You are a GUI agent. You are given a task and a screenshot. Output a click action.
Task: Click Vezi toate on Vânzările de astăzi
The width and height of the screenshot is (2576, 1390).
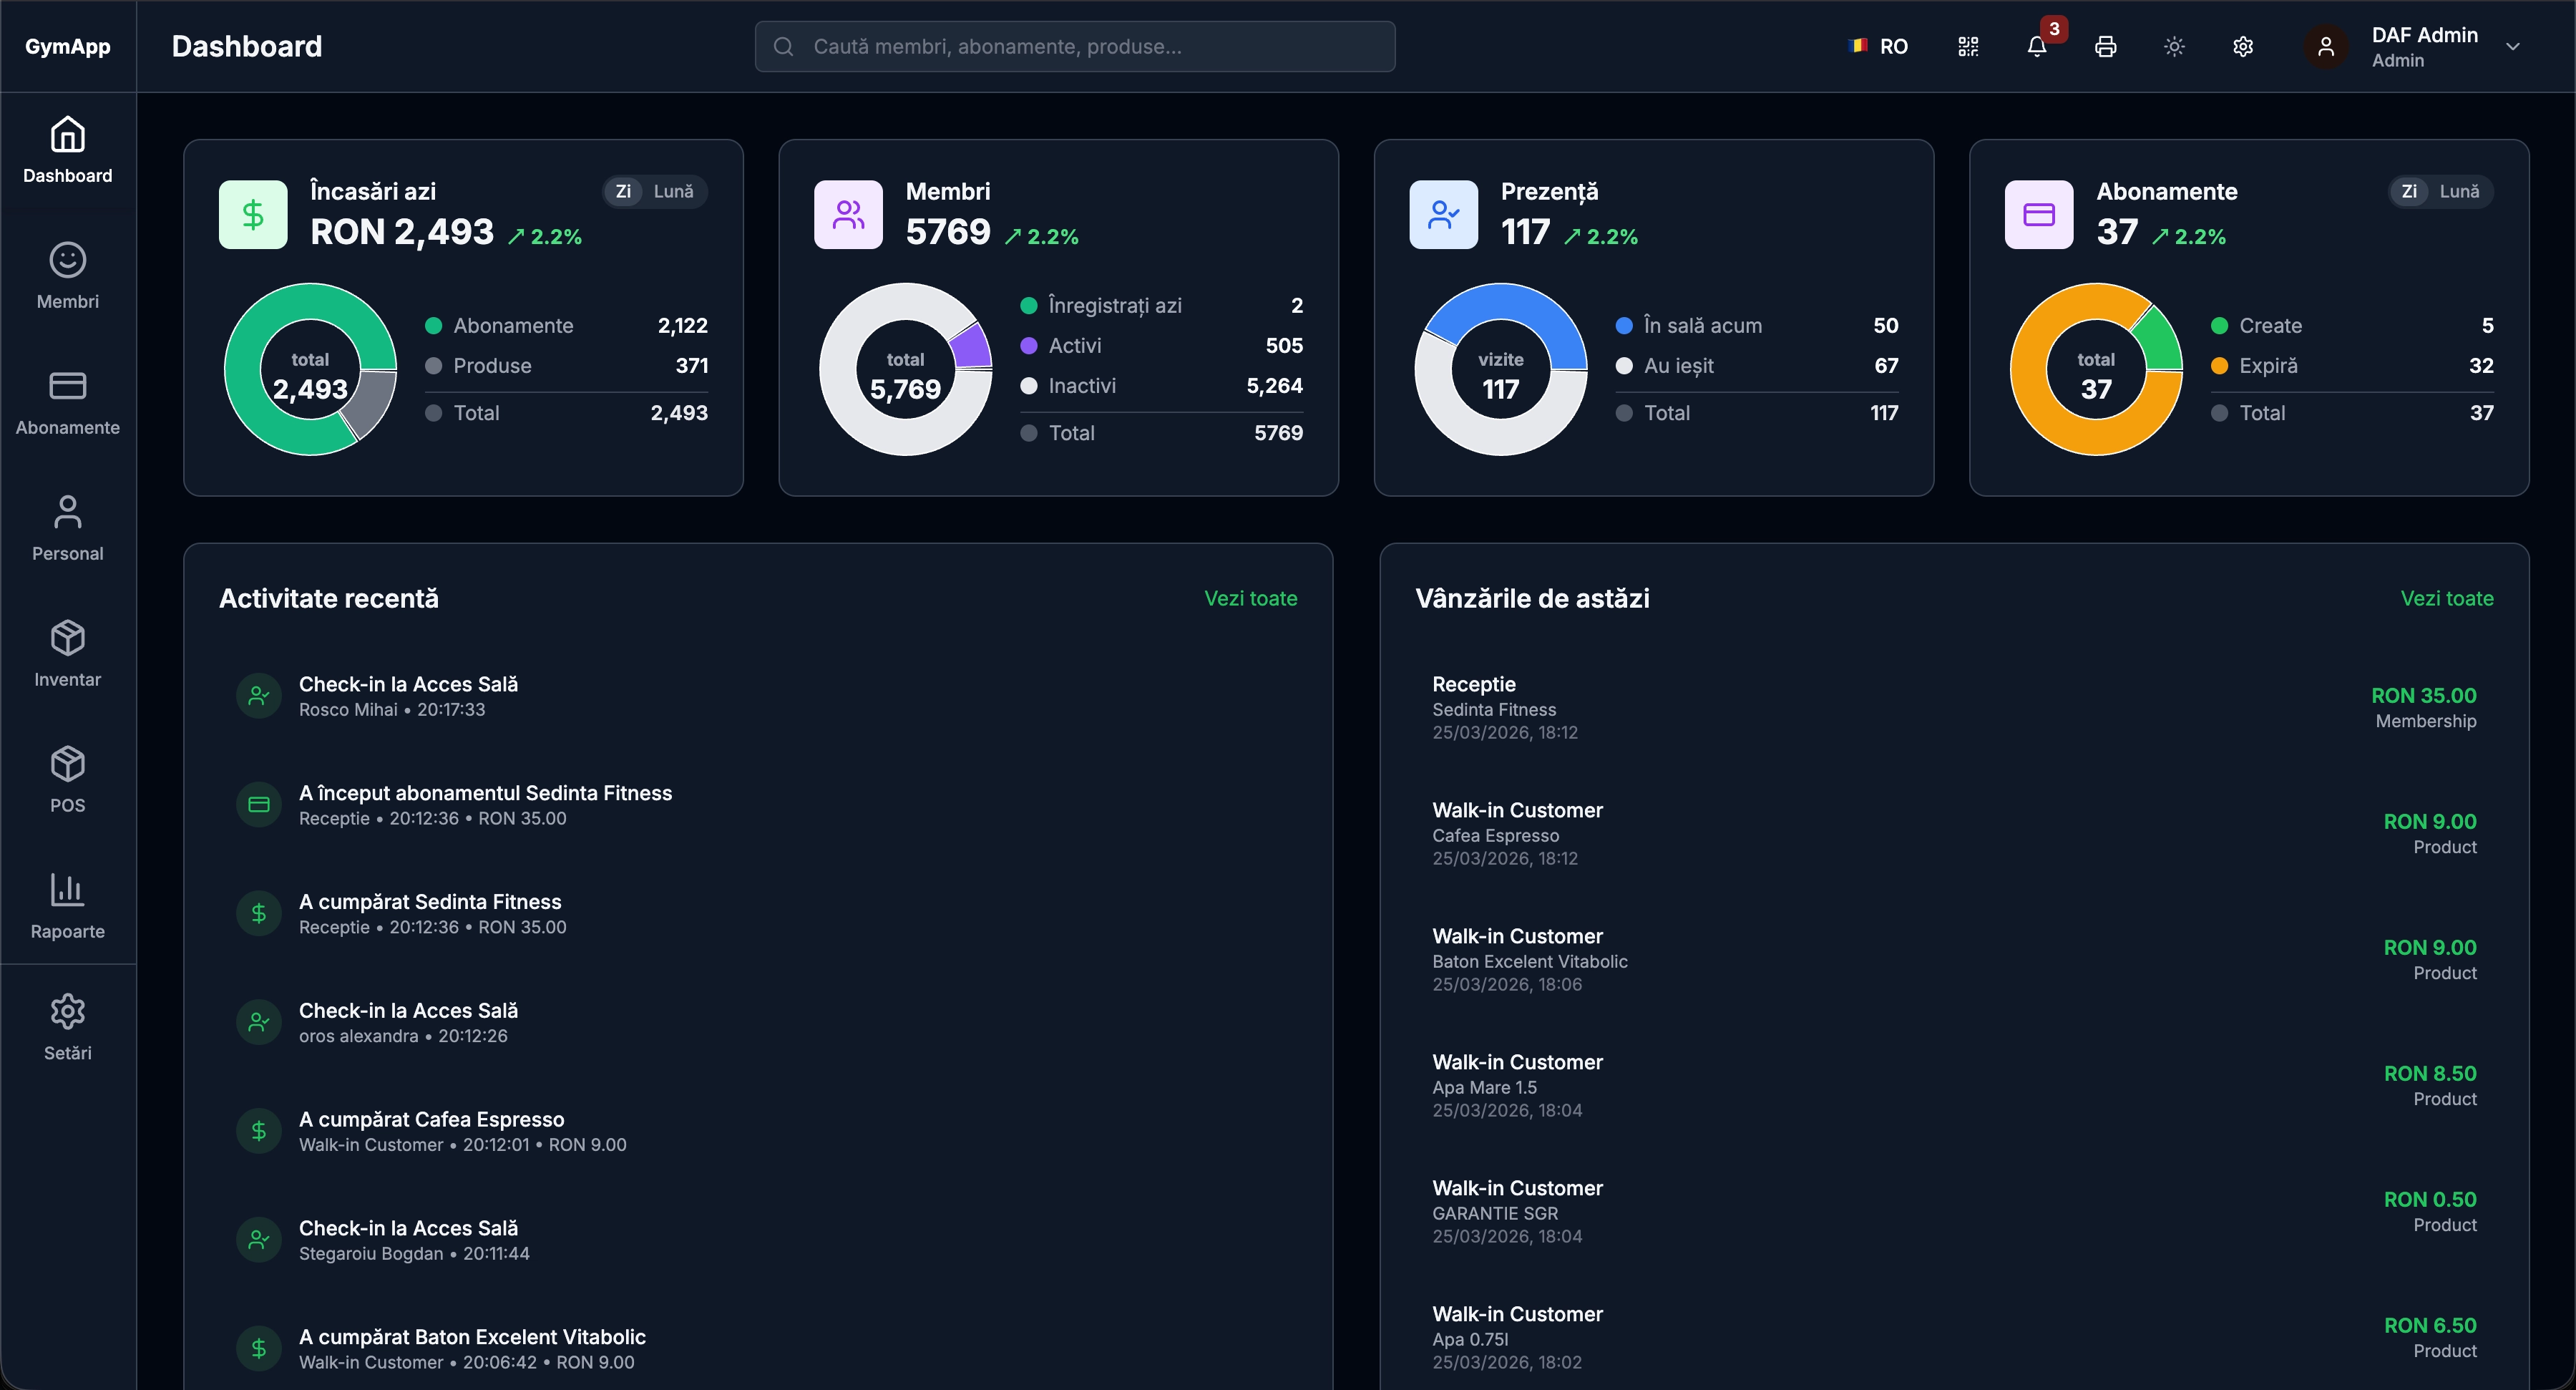(x=2447, y=598)
